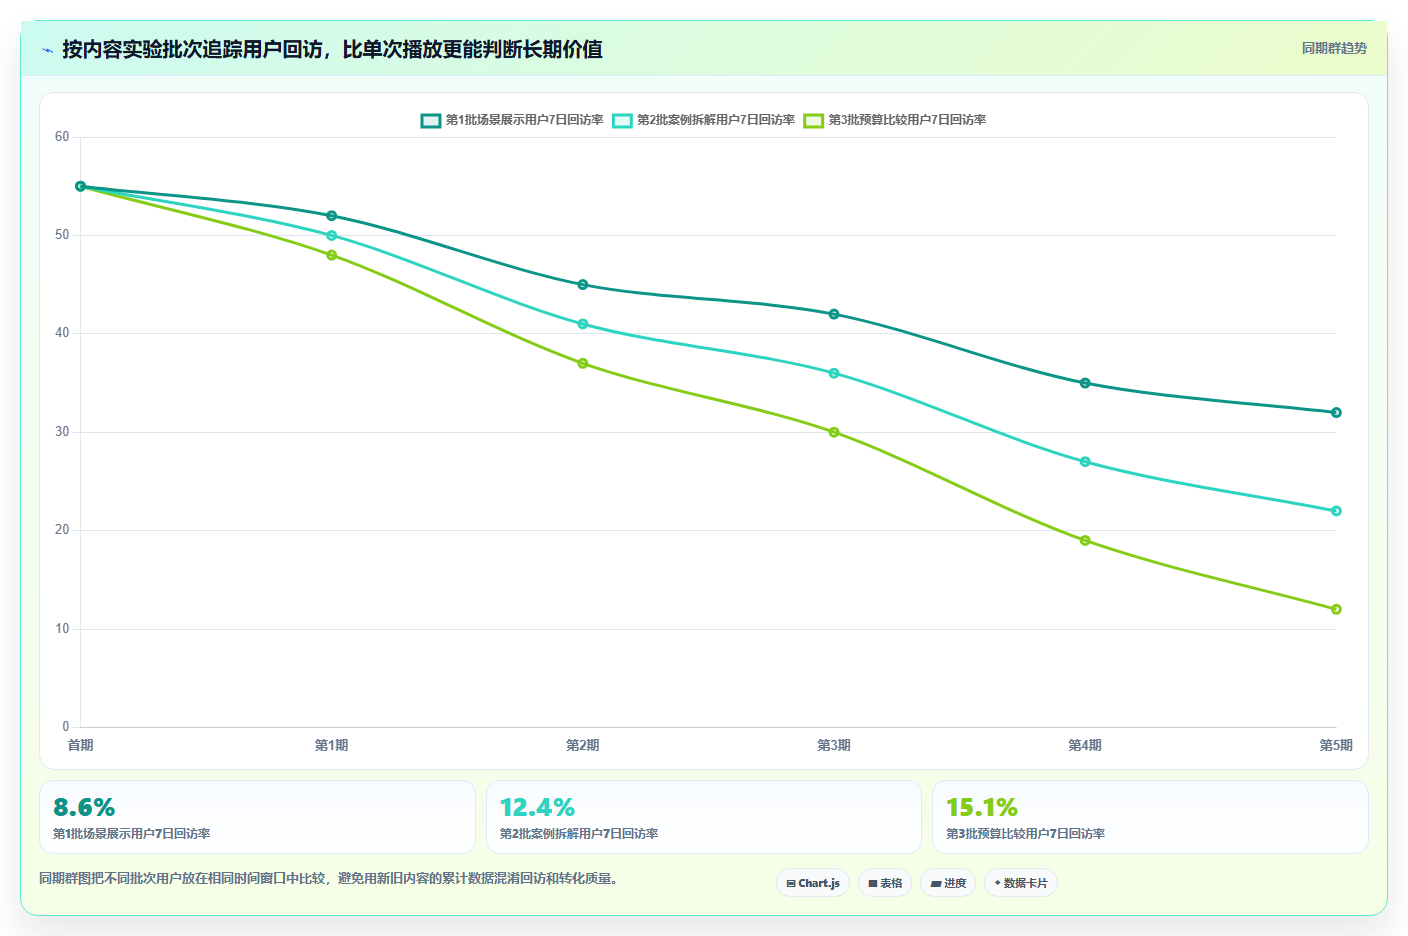This screenshot has height=936, width=1408.
Task: Click the 15.1% stat value
Action: click(982, 807)
